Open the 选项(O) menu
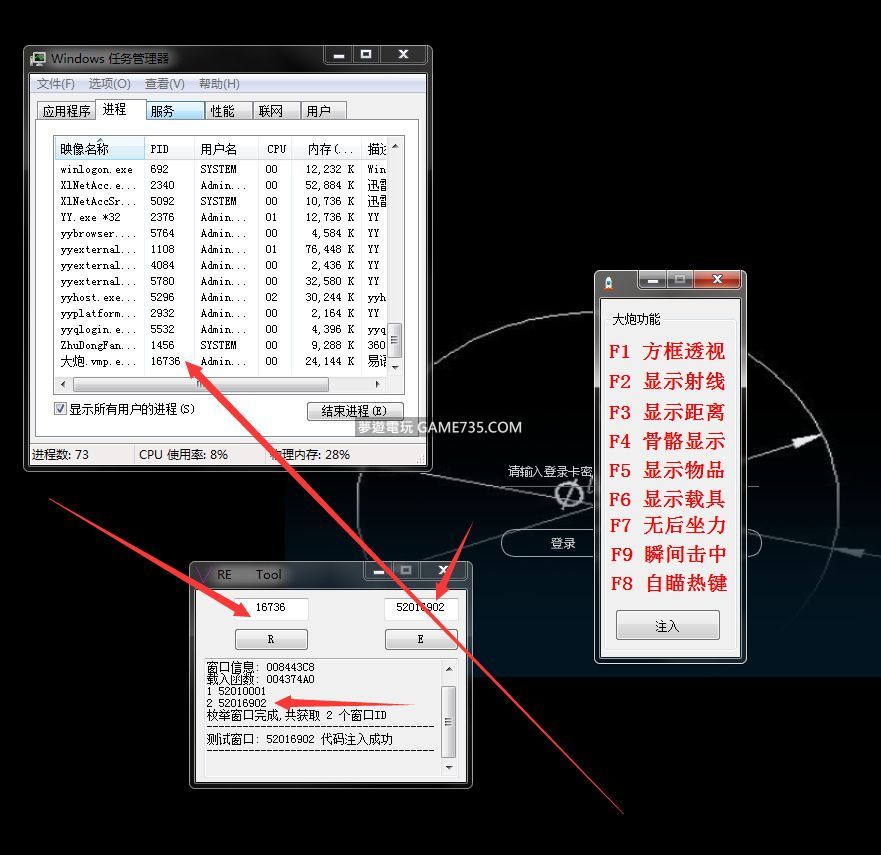This screenshot has width=881, height=855. [109, 84]
